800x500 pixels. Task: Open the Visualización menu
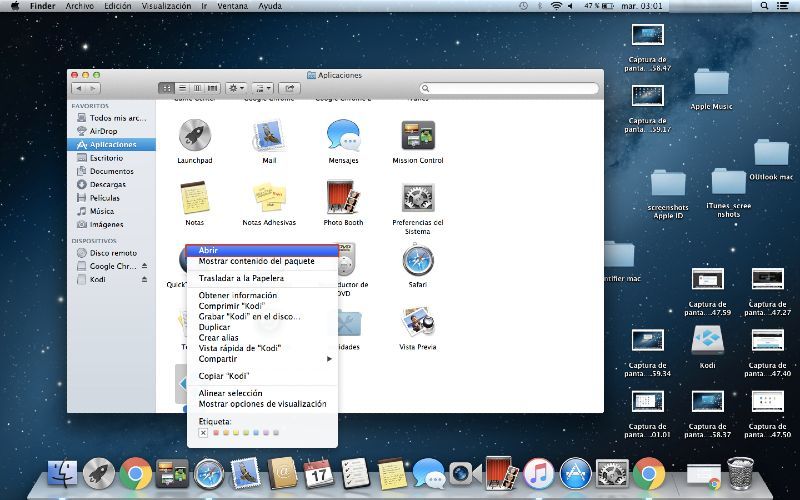[166, 6]
